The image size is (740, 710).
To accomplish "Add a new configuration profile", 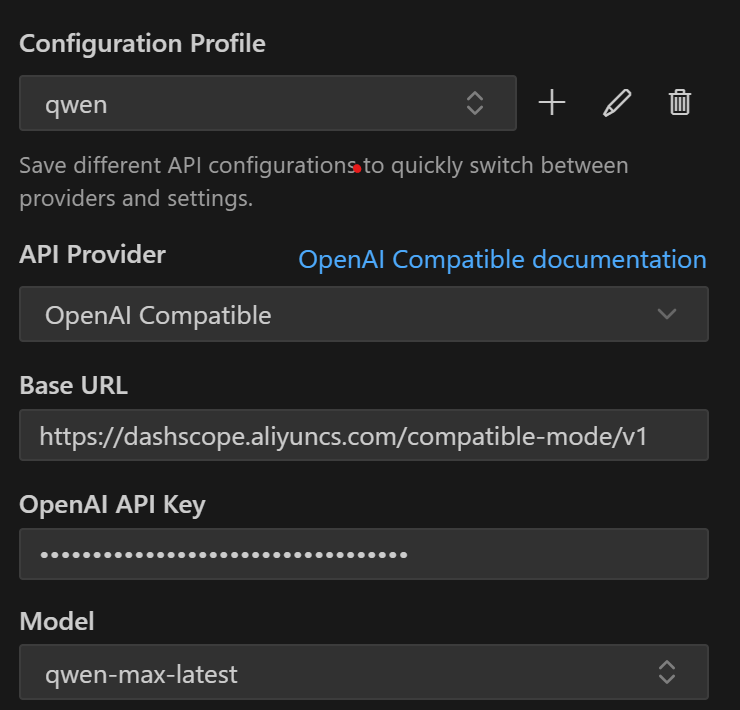I will click(x=552, y=102).
